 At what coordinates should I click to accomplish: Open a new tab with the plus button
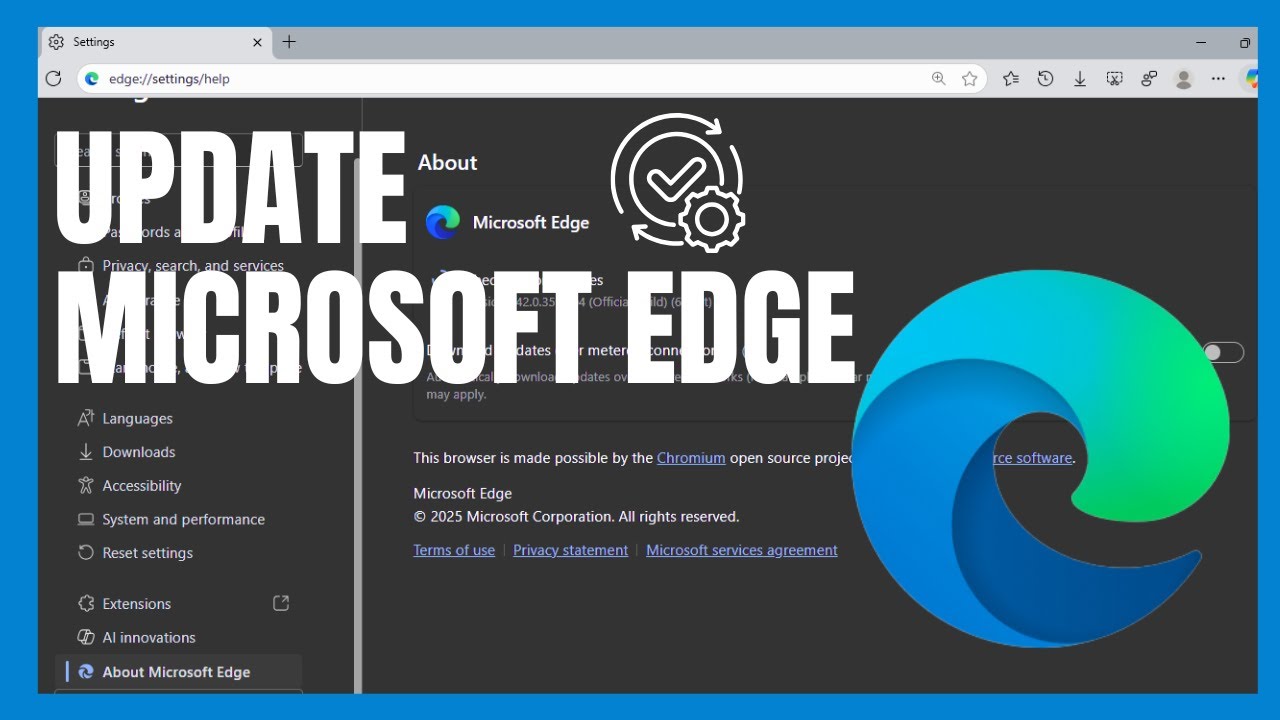click(289, 42)
